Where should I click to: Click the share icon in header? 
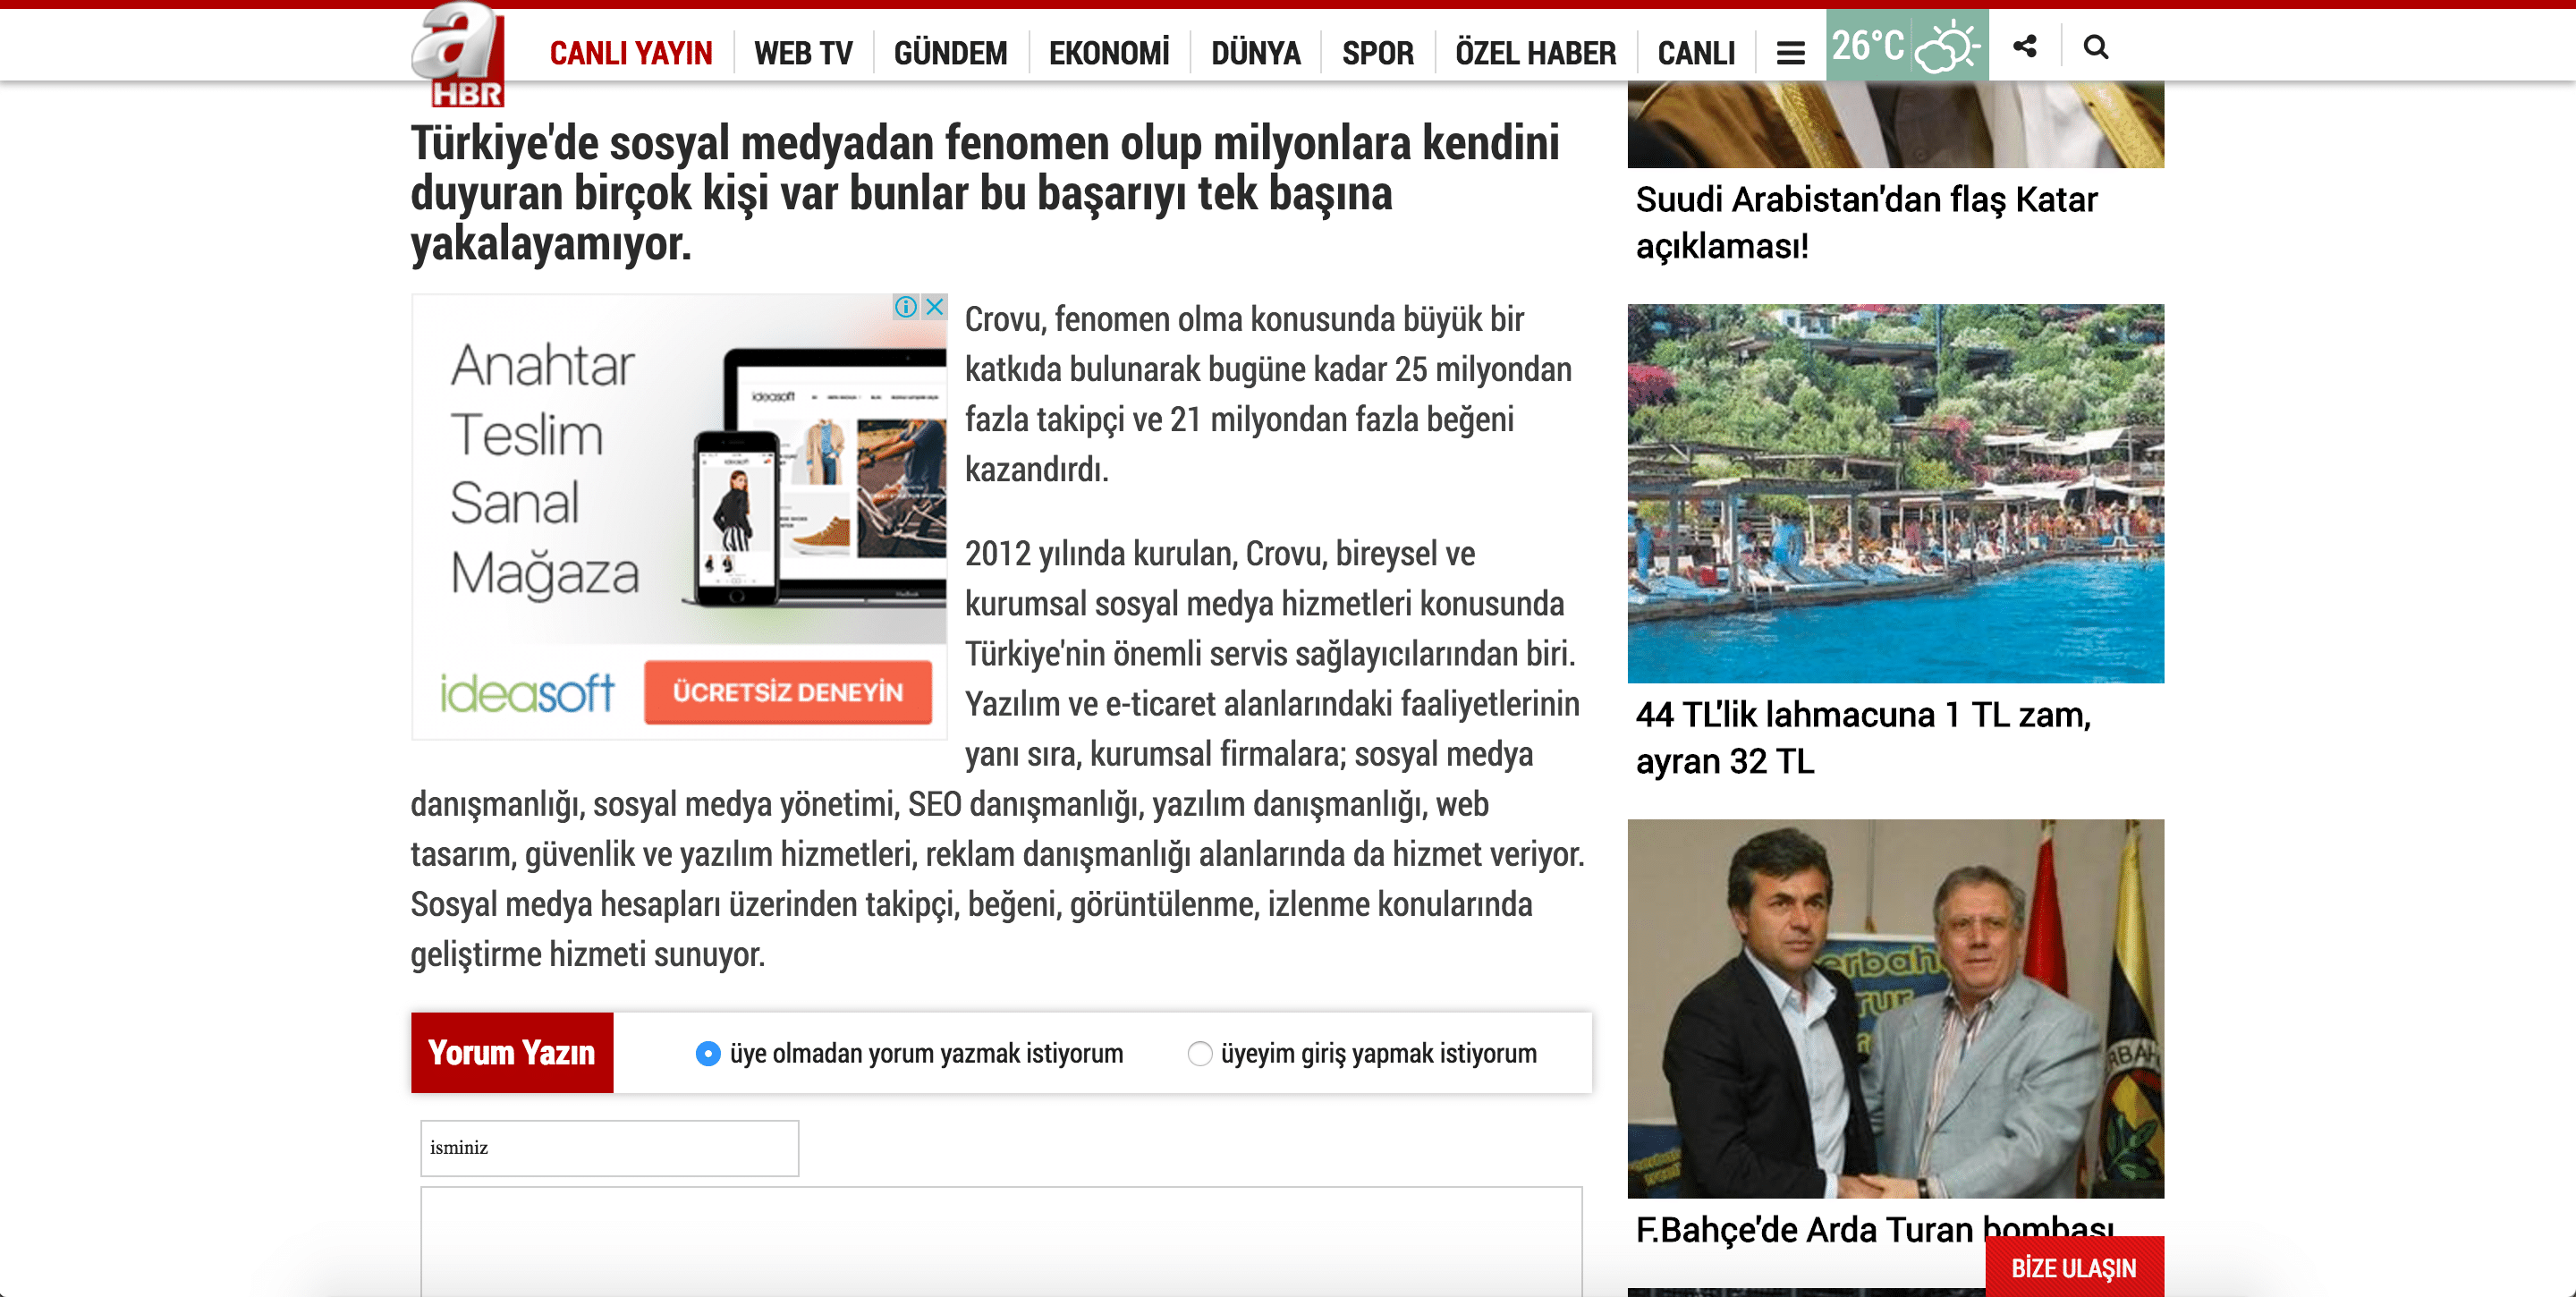(x=2025, y=47)
